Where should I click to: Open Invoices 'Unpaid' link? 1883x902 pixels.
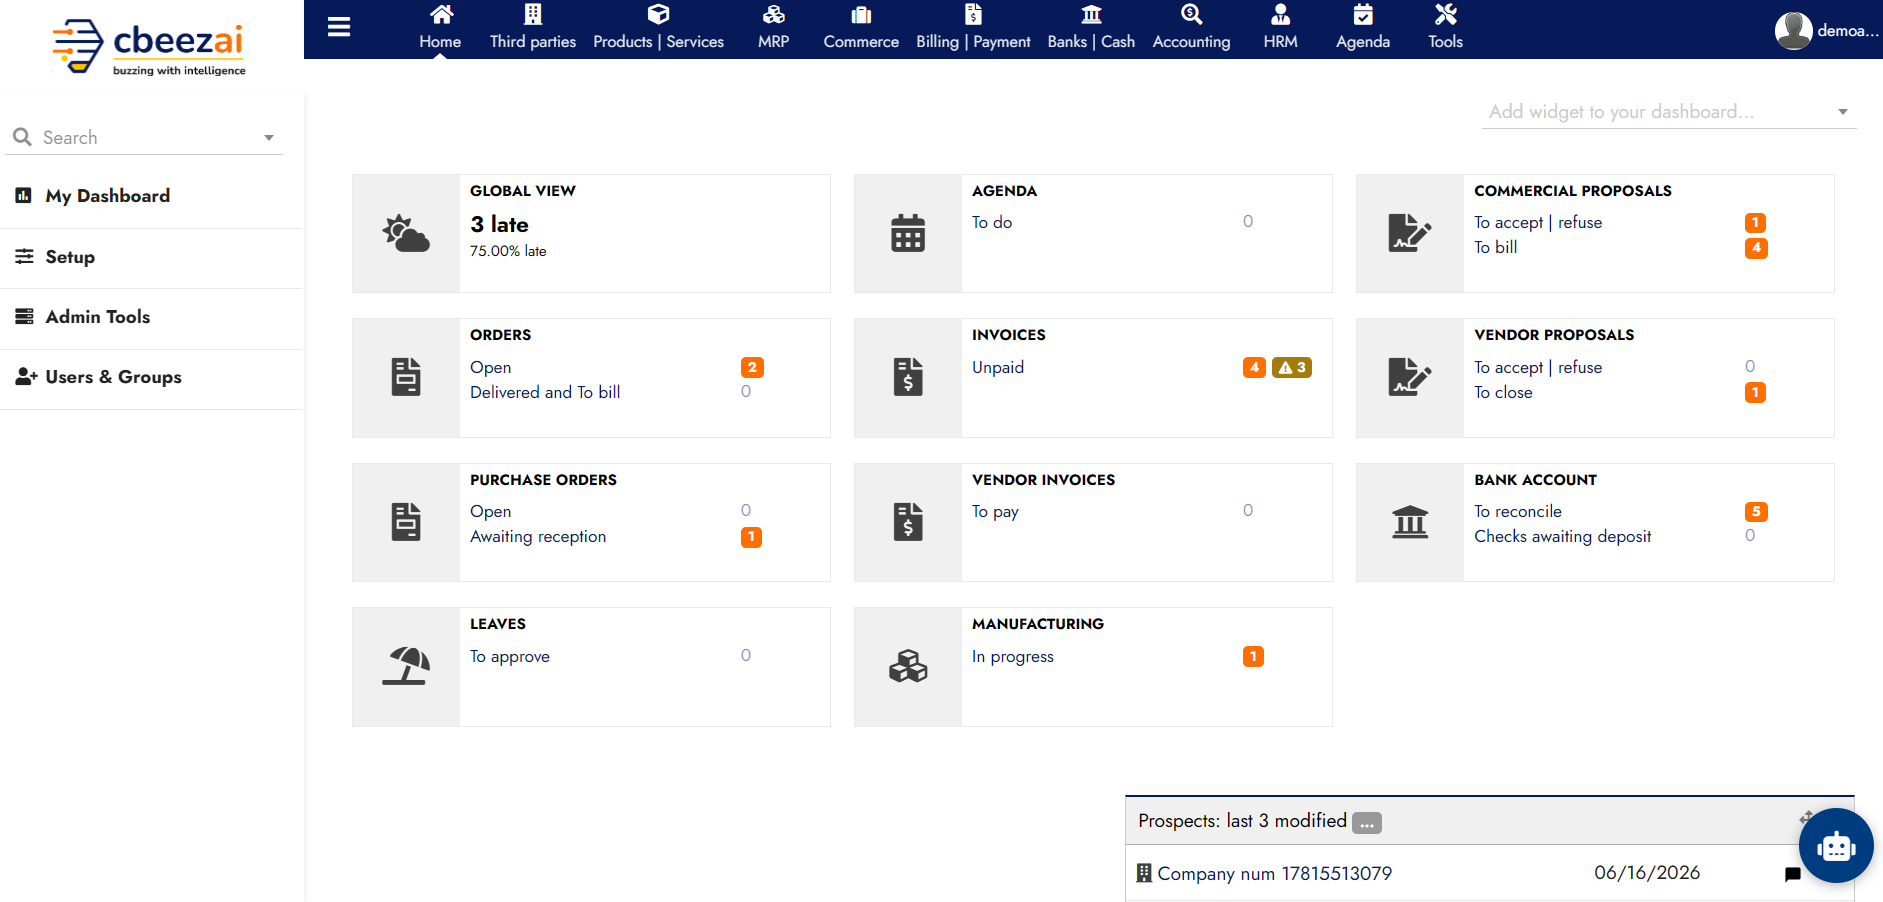[x=998, y=367]
